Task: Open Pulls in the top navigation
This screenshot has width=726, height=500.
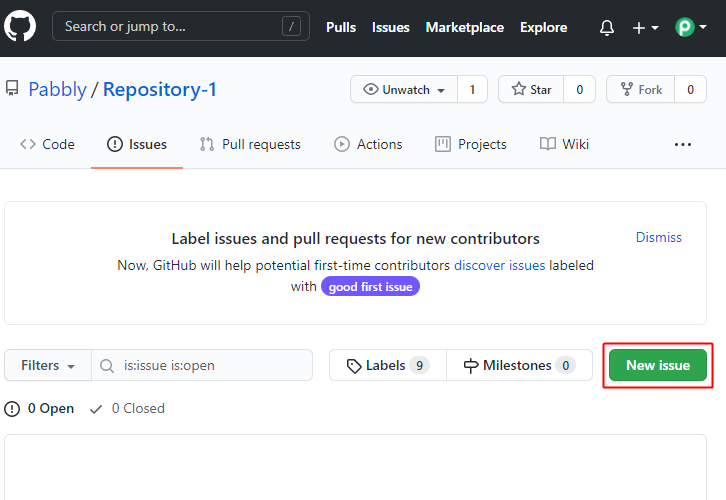Action: tap(341, 27)
